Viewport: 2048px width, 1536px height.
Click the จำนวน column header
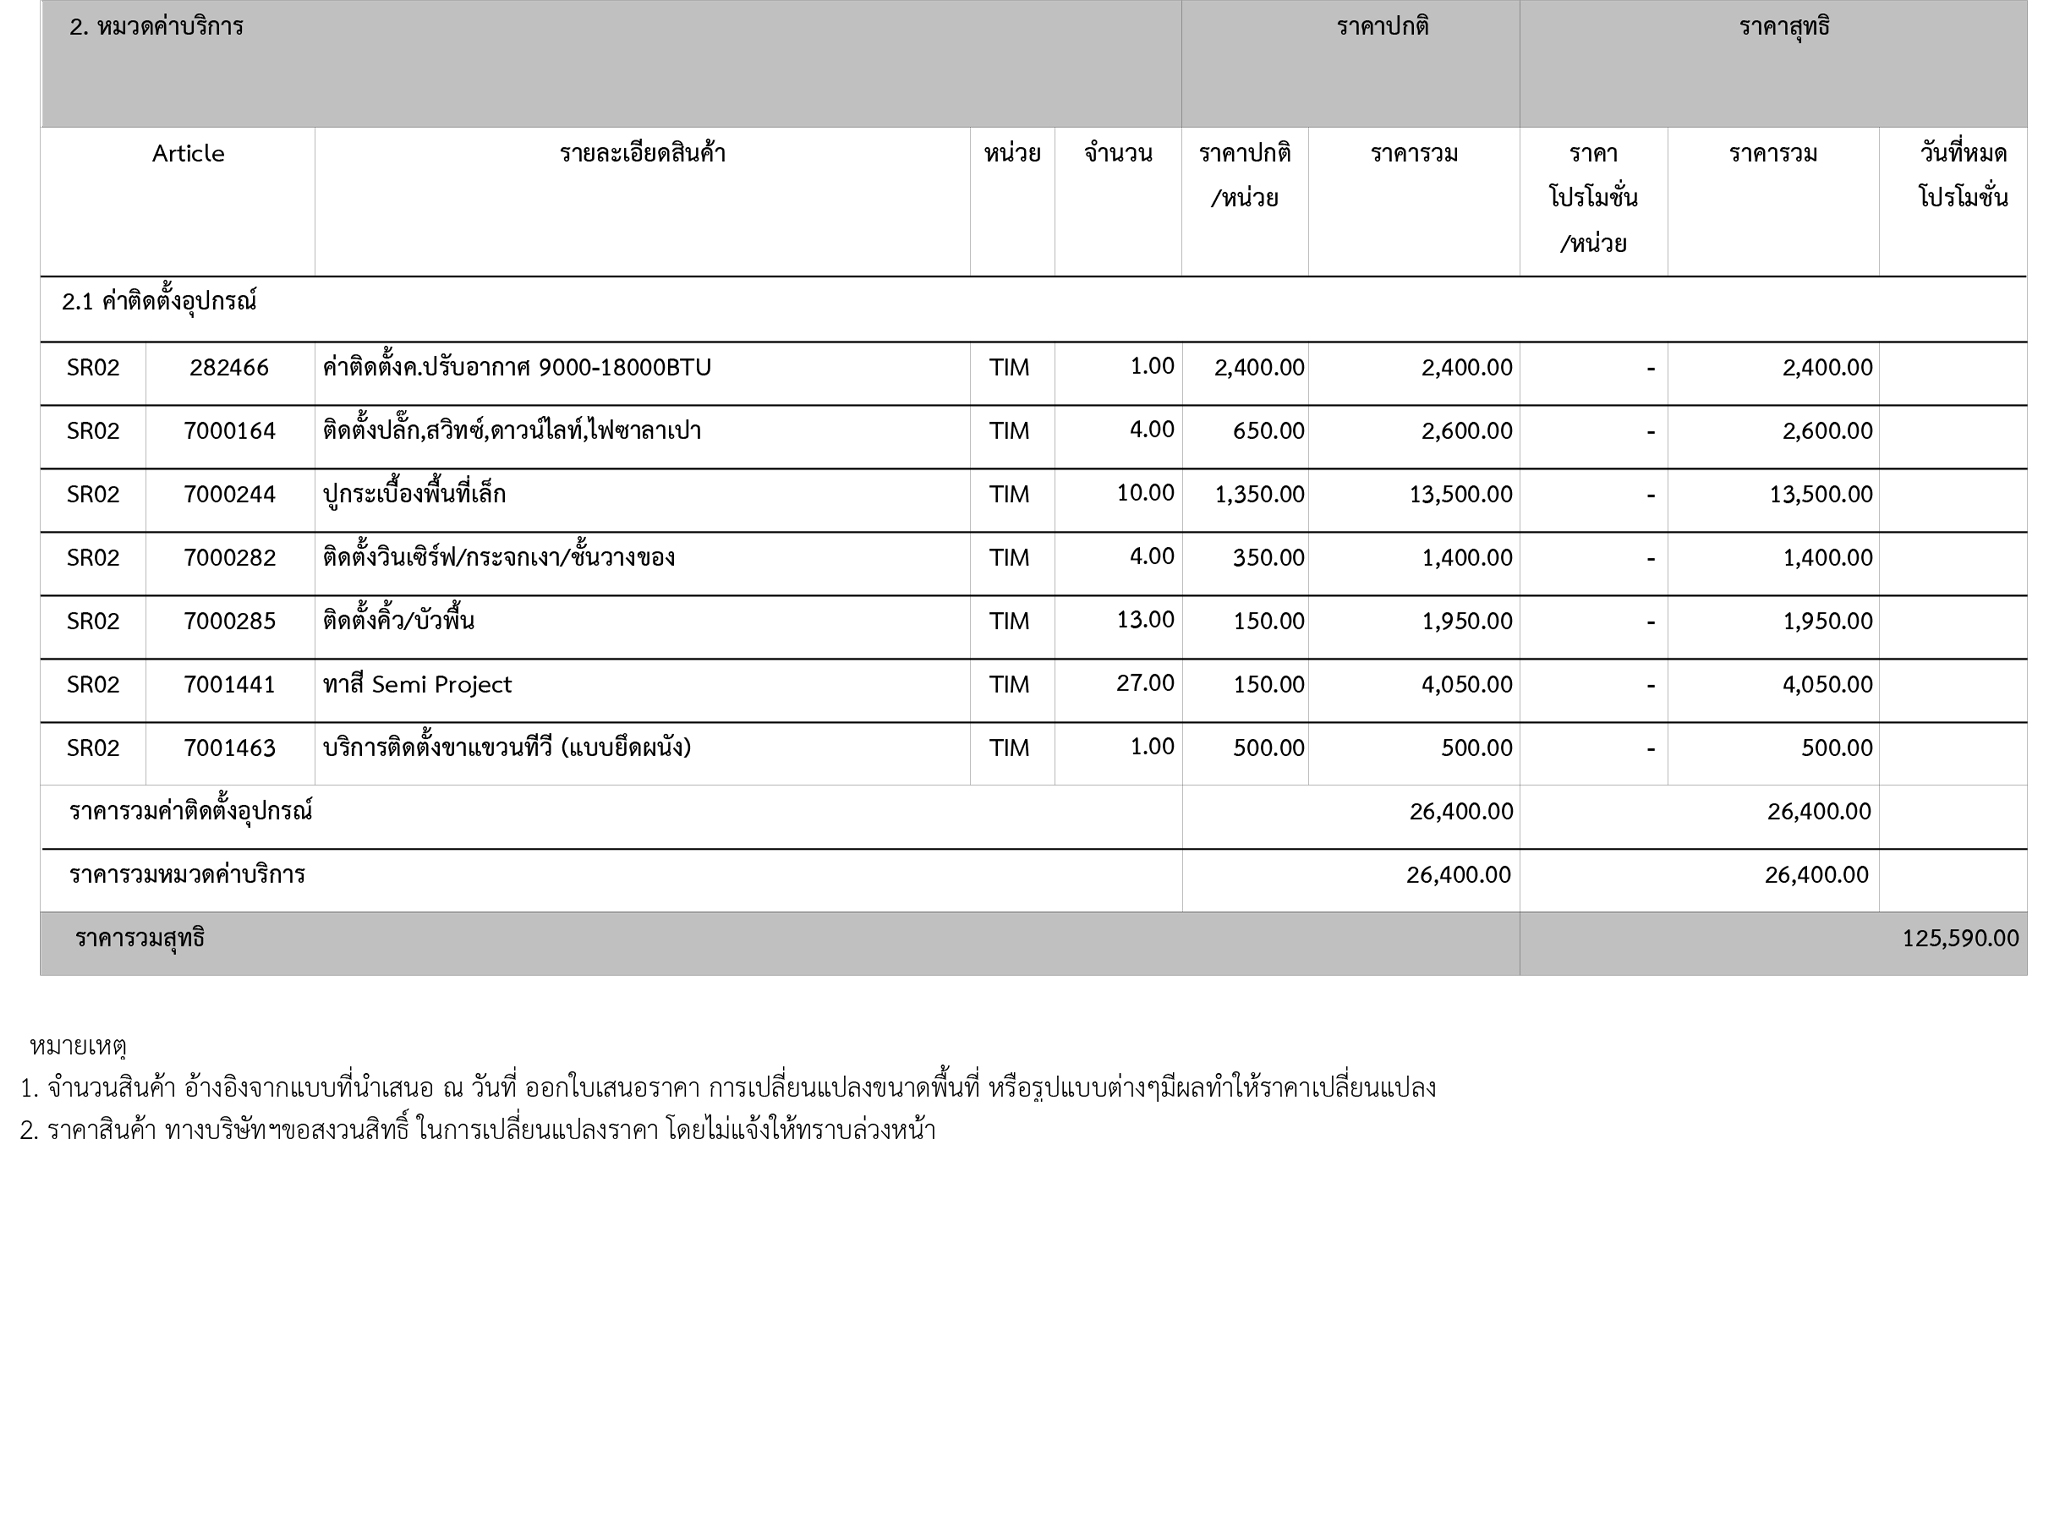pyautogui.click(x=1118, y=154)
